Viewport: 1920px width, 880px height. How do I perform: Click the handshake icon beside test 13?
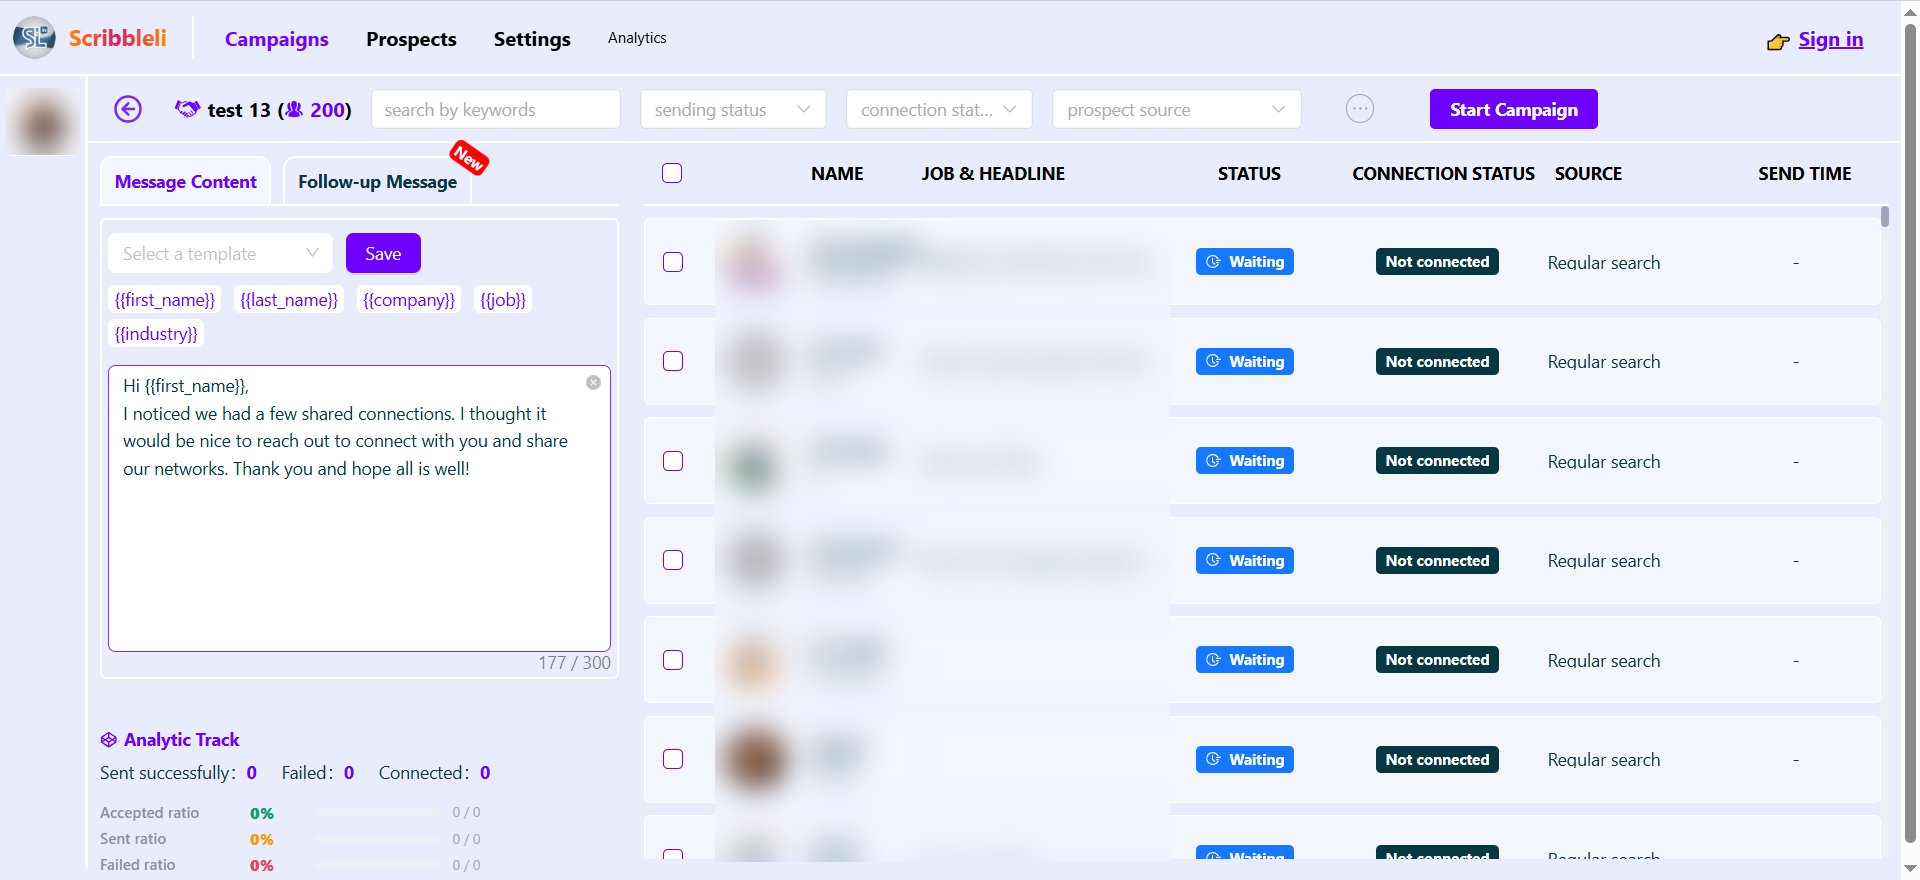pyautogui.click(x=187, y=109)
